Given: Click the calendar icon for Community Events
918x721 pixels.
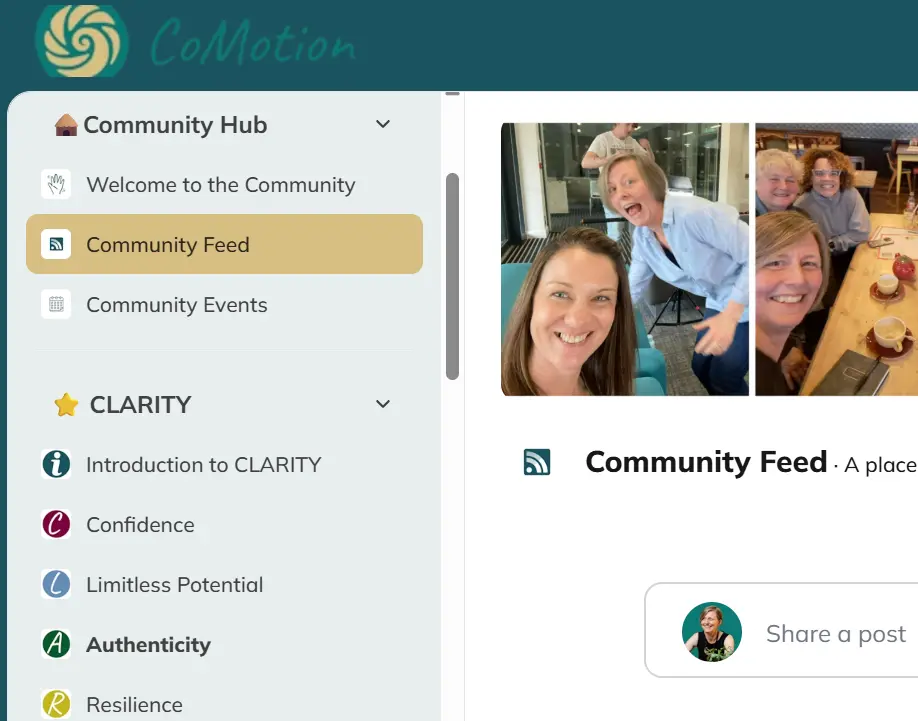Looking at the screenshot, I should coord(56,304).
